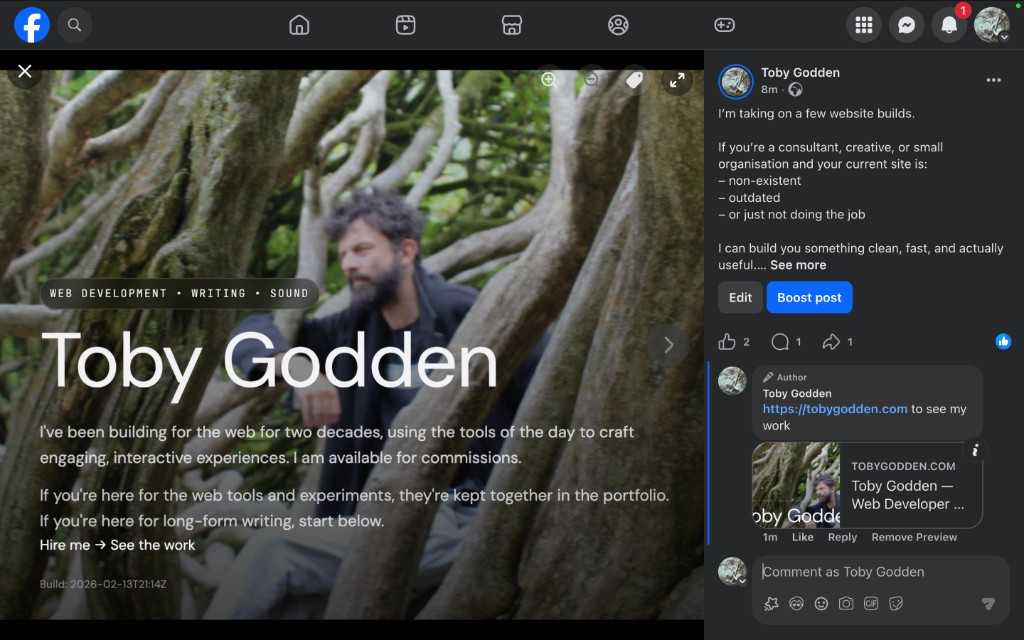Zoom in on the photo

[548, 80]
